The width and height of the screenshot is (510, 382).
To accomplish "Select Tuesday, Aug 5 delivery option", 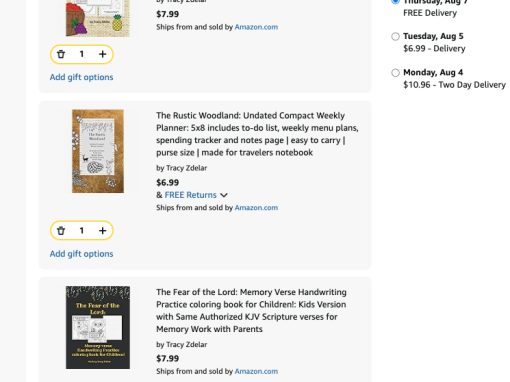I will pos(395,36).
